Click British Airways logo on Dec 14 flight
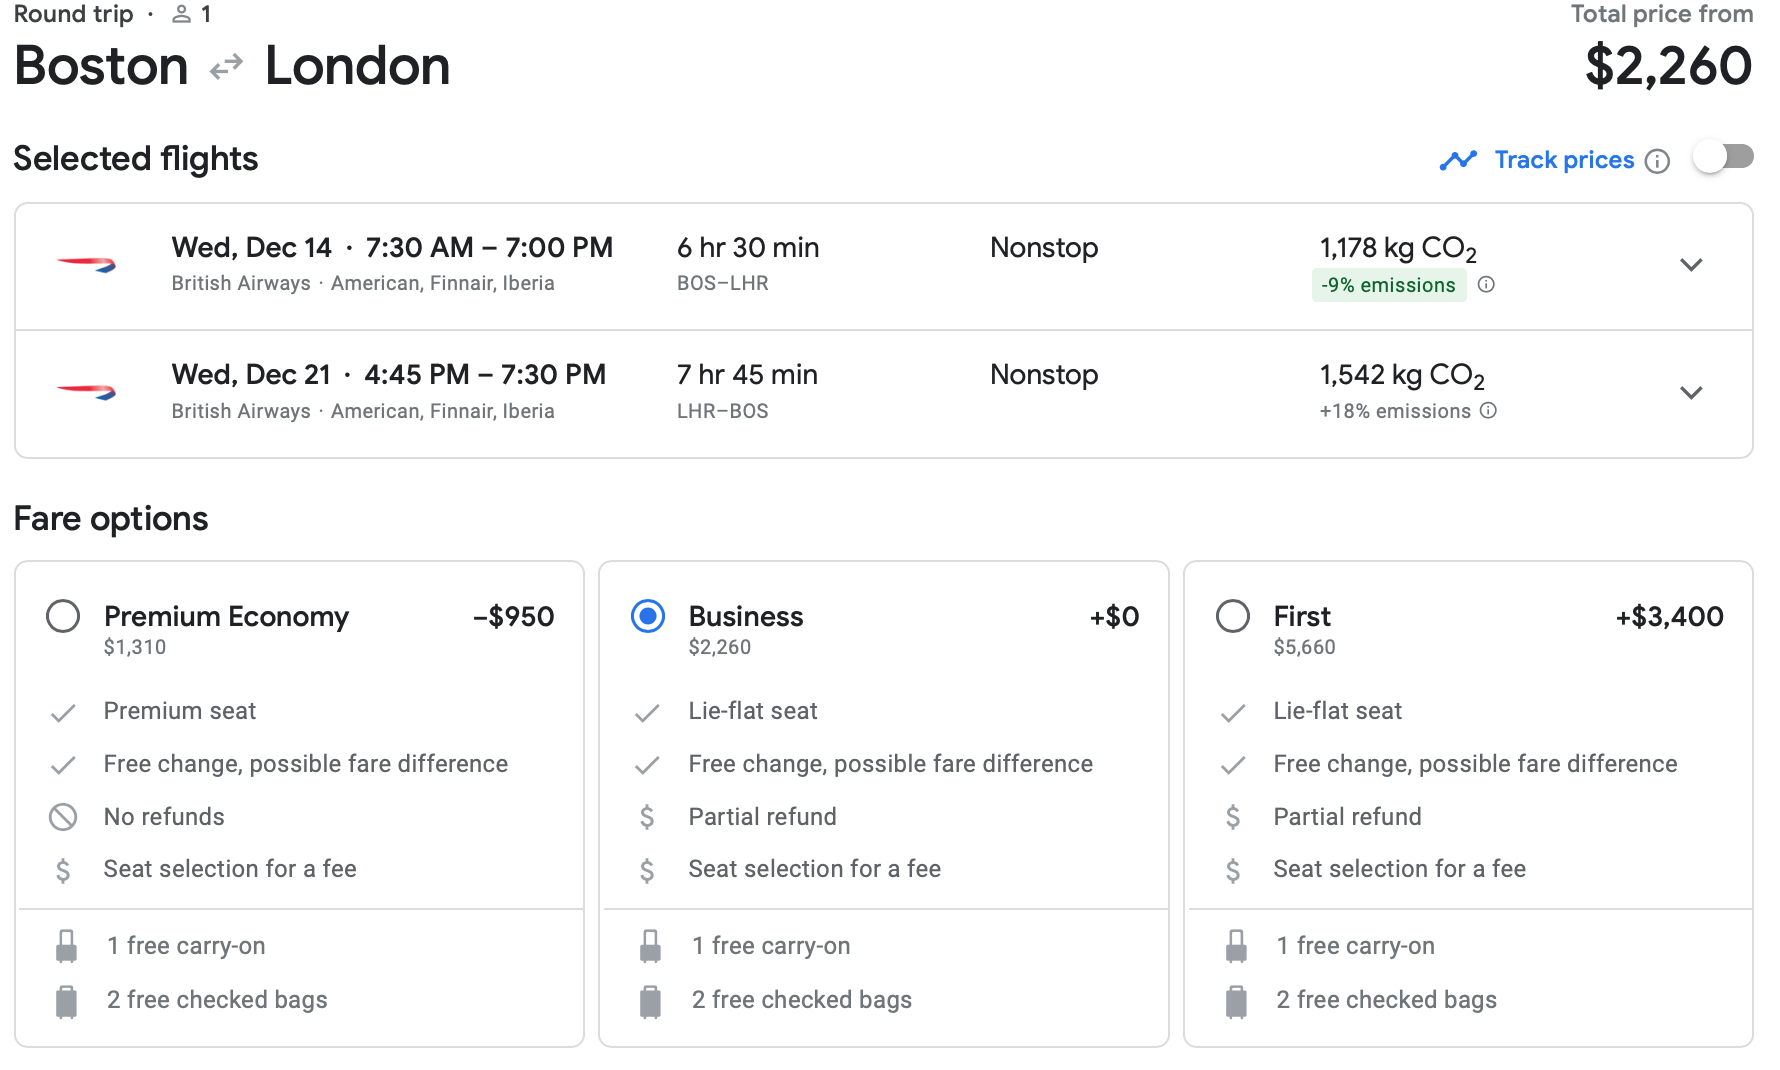 (86, 265)
